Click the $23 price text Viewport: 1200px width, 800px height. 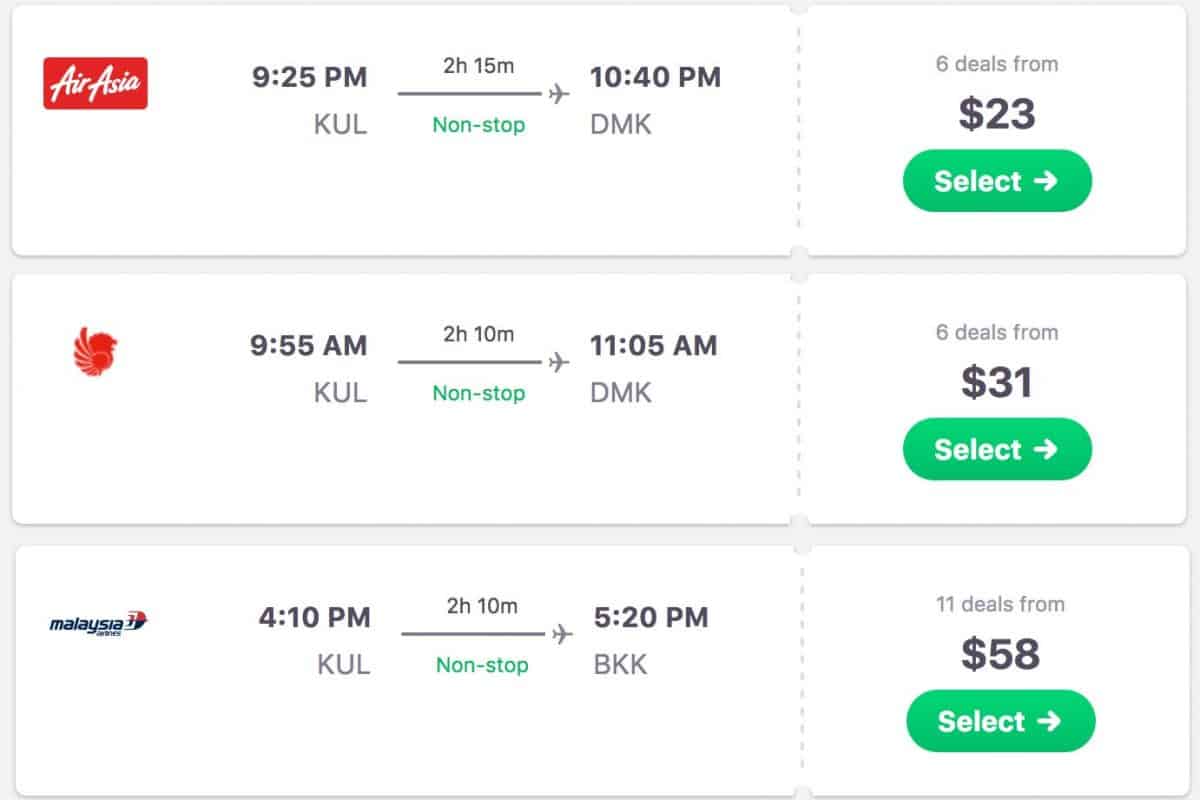997,114
